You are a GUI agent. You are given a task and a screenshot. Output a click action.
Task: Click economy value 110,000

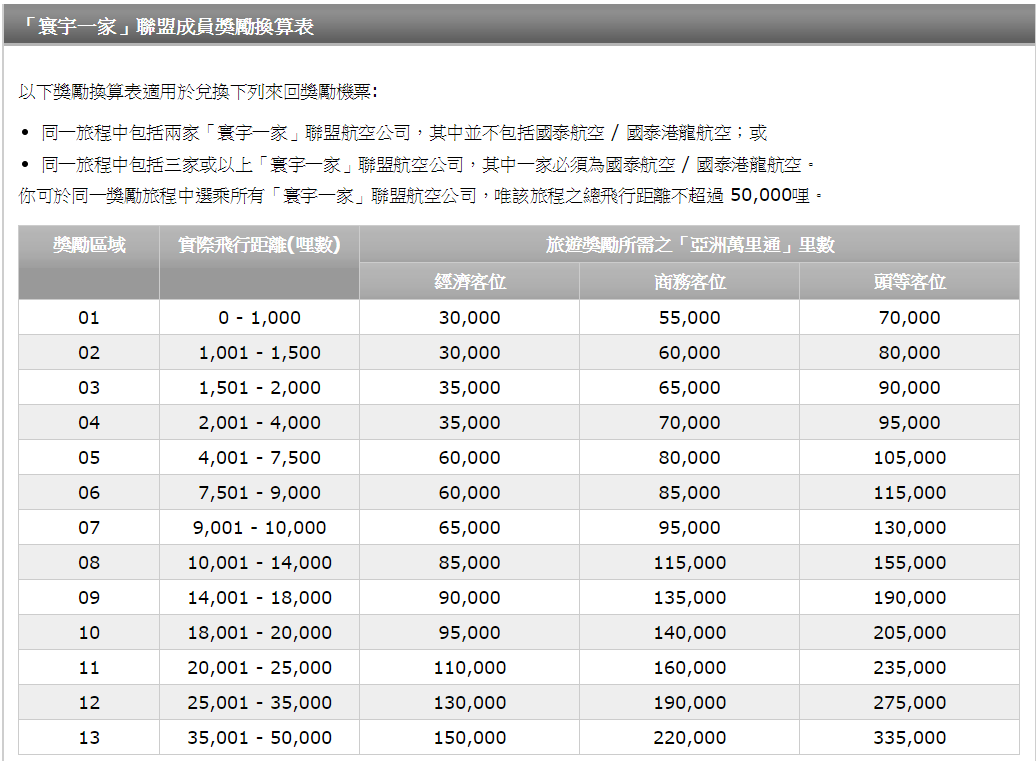coord(470,668)
